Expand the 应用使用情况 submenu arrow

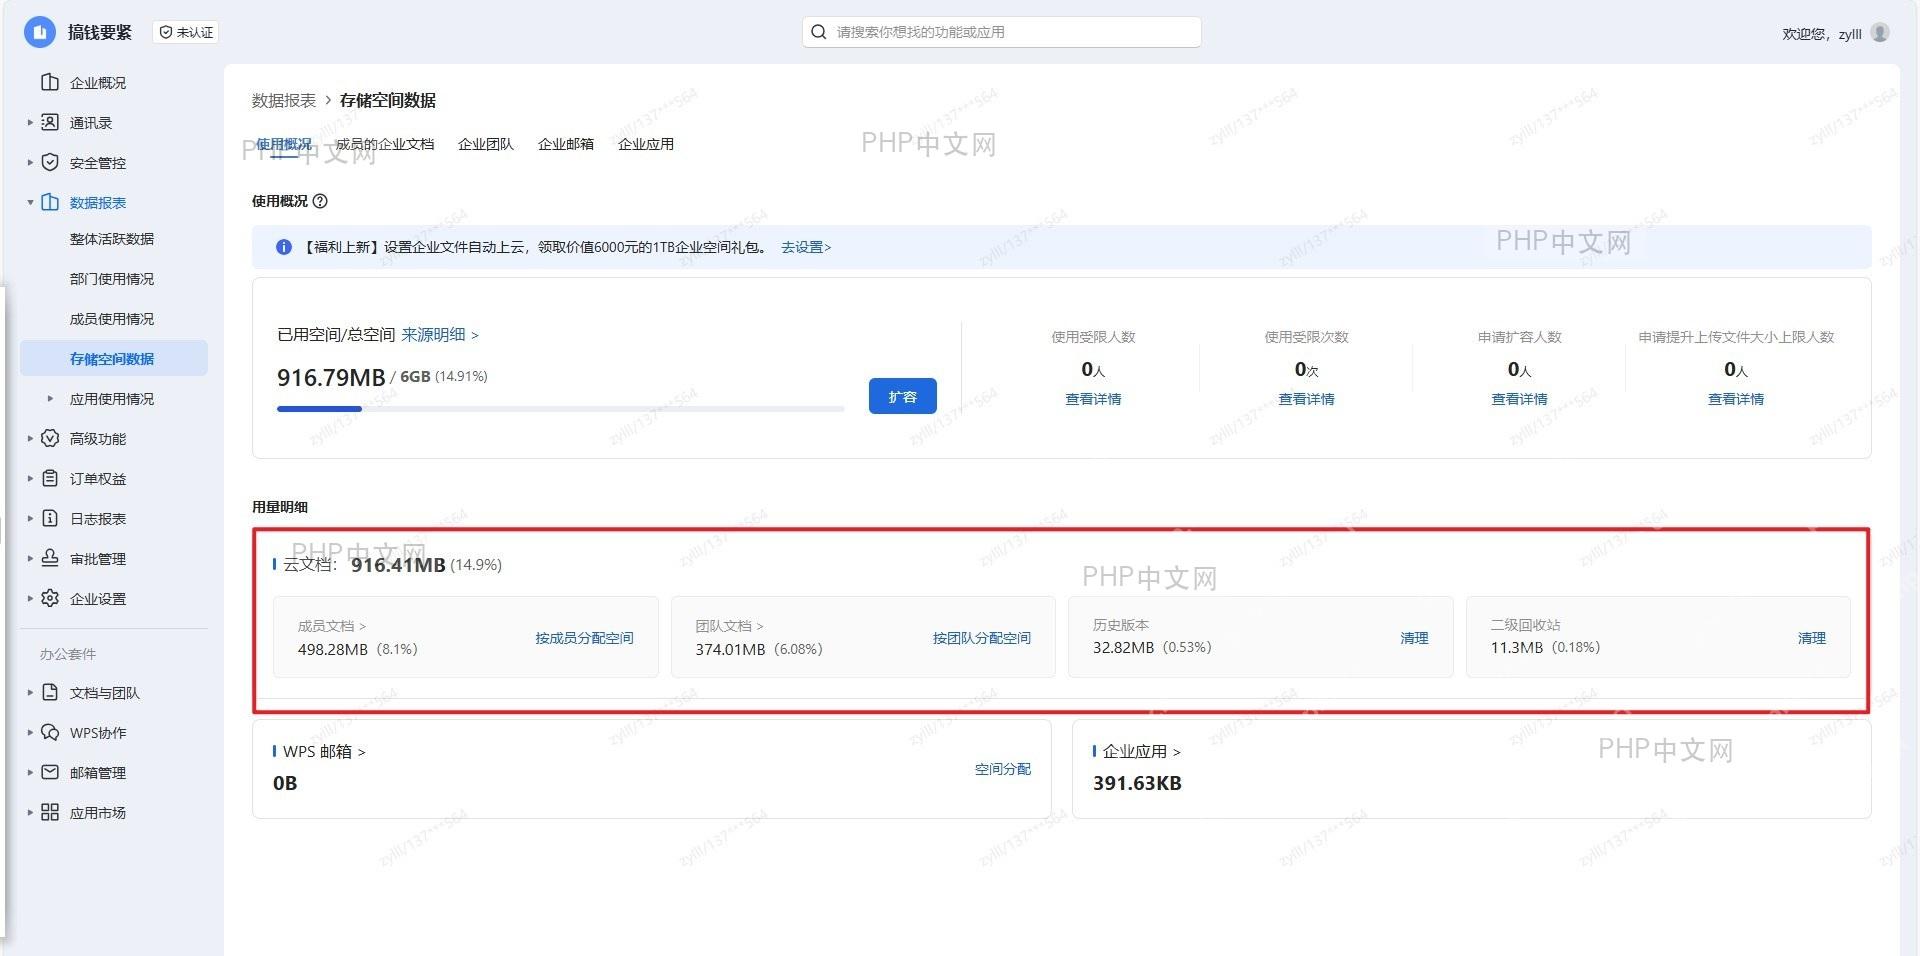tap(50, 398)
